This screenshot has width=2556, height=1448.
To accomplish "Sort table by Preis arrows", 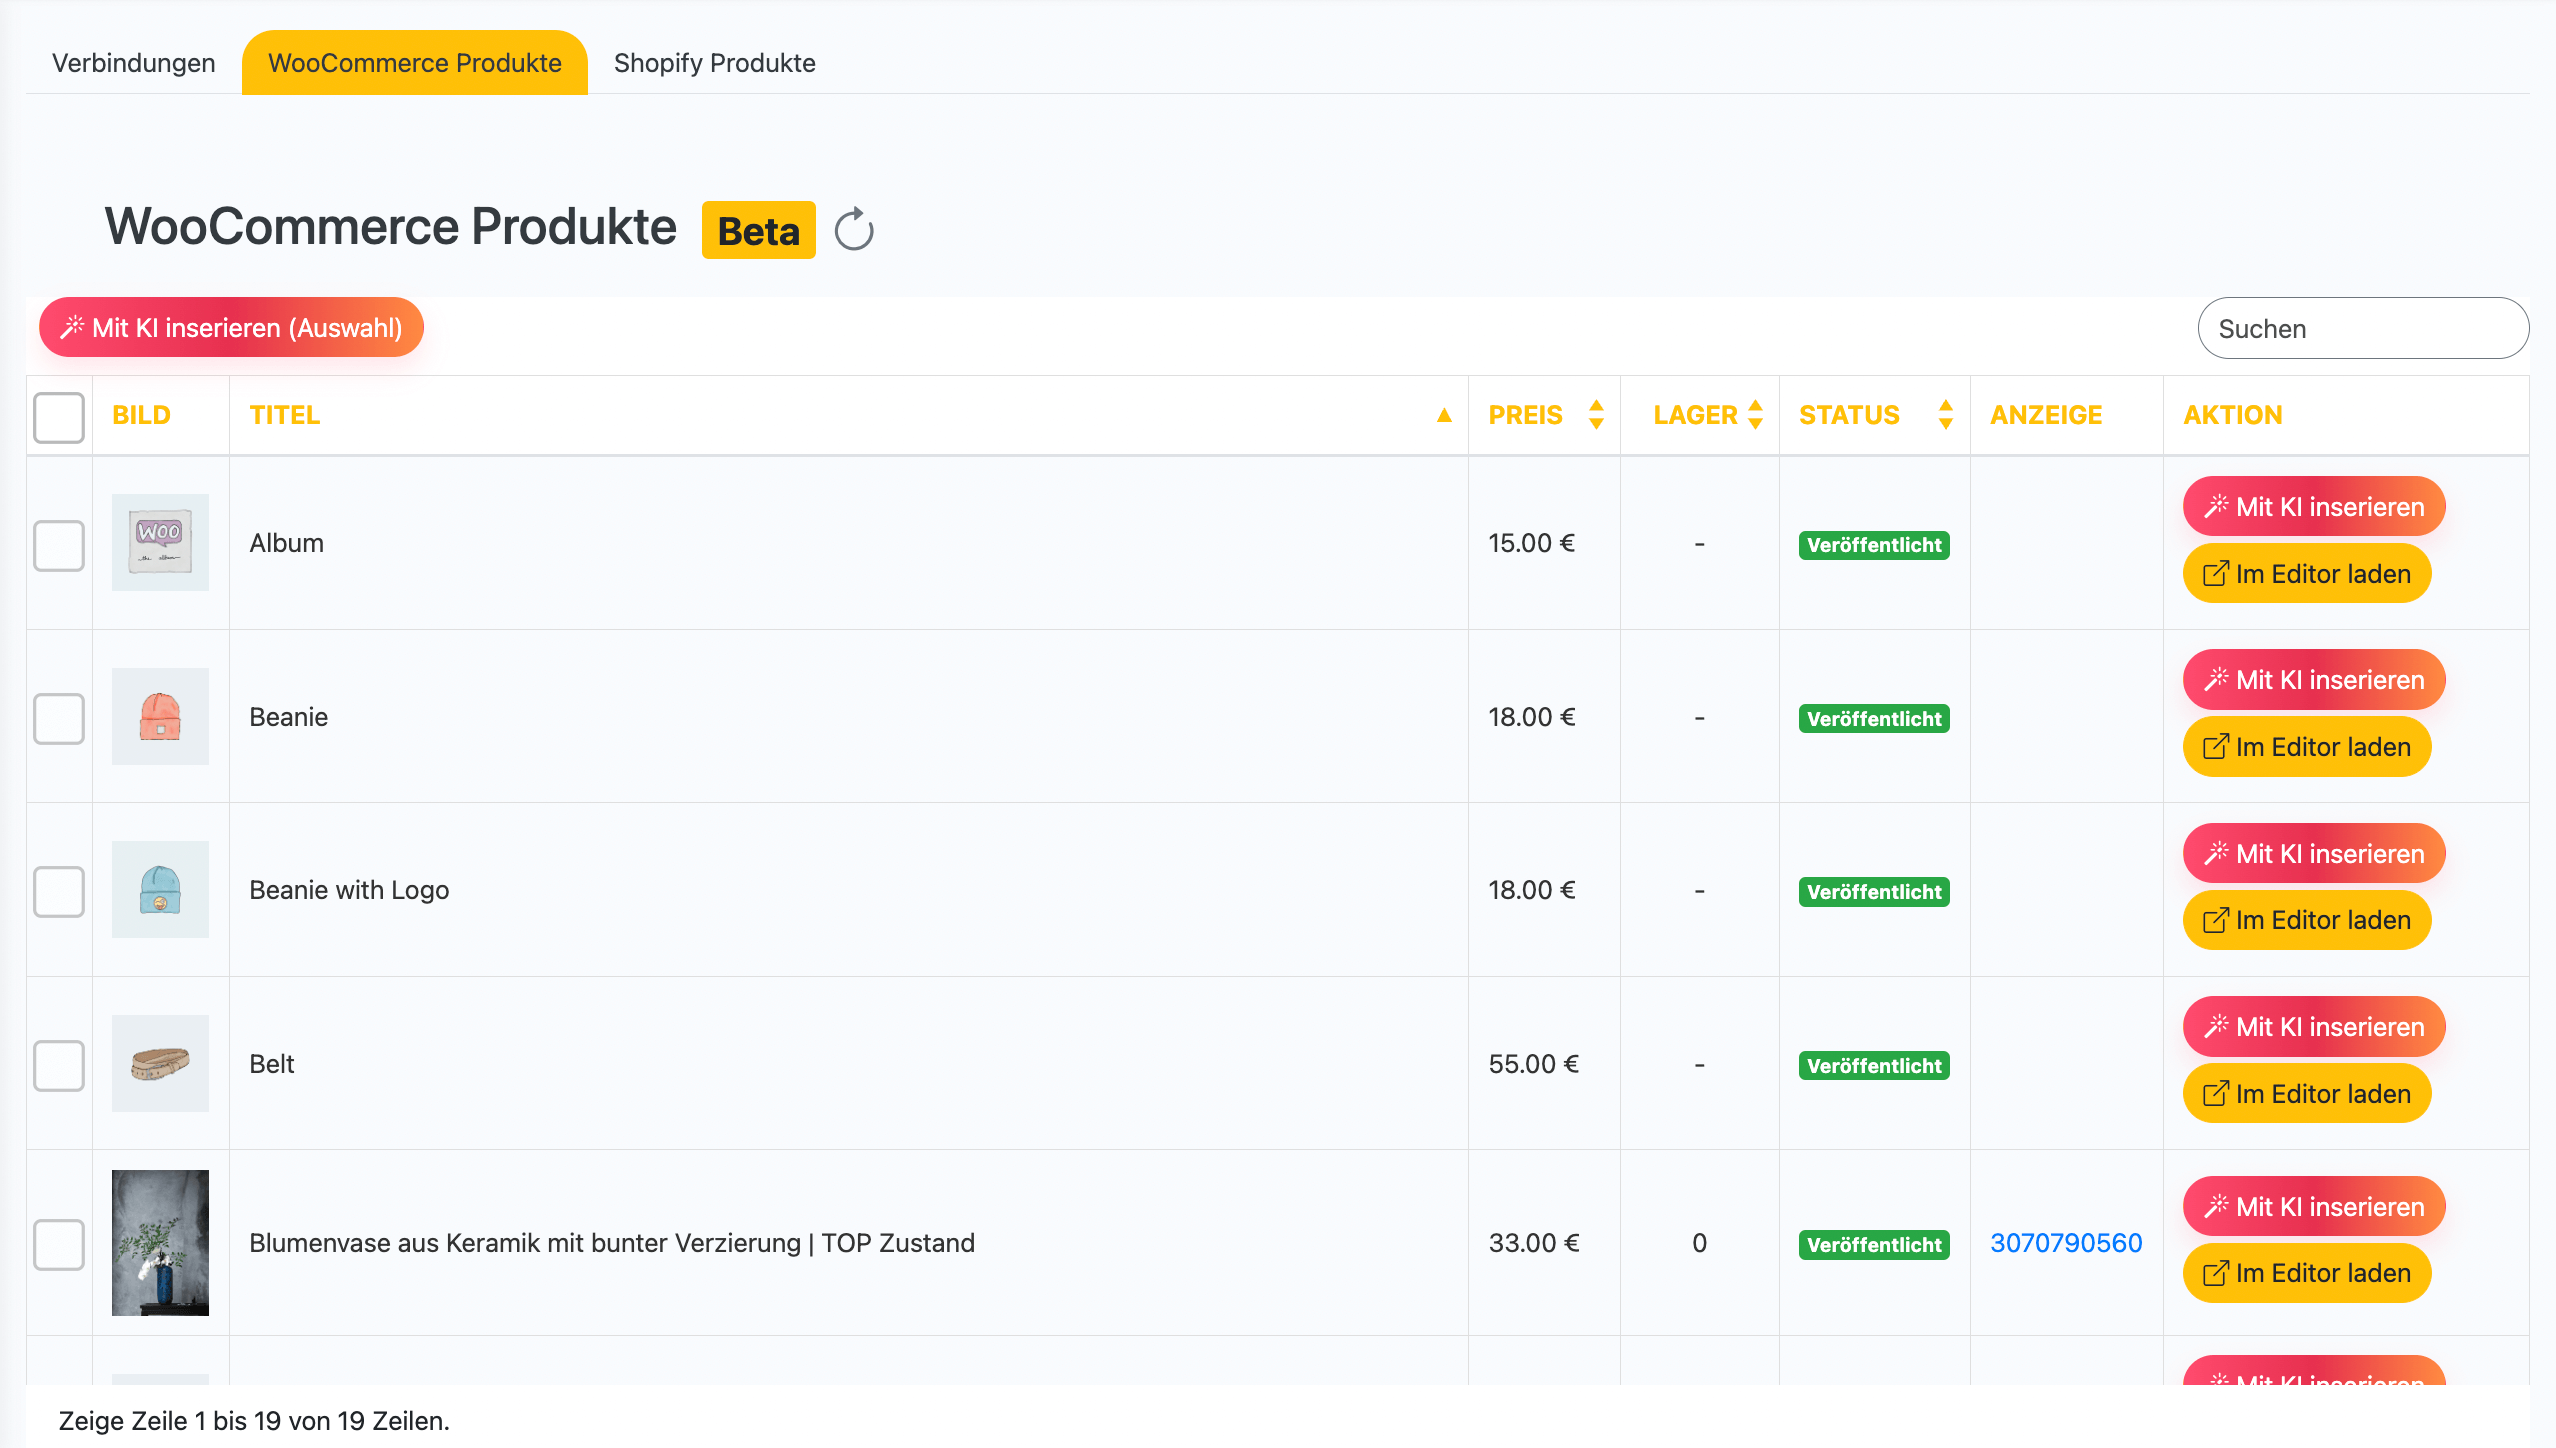I will (1596, 415).
